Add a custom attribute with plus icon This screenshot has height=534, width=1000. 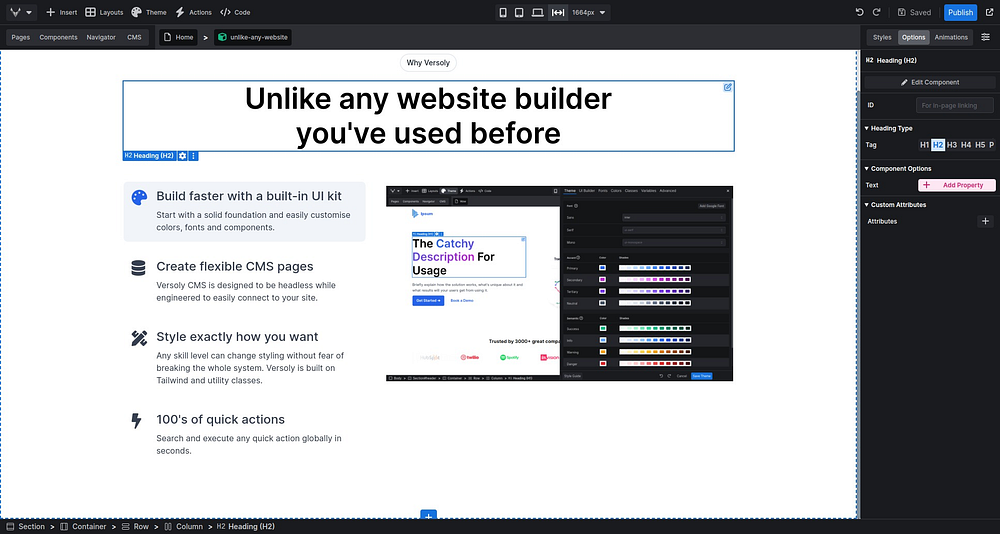[985, 221]
